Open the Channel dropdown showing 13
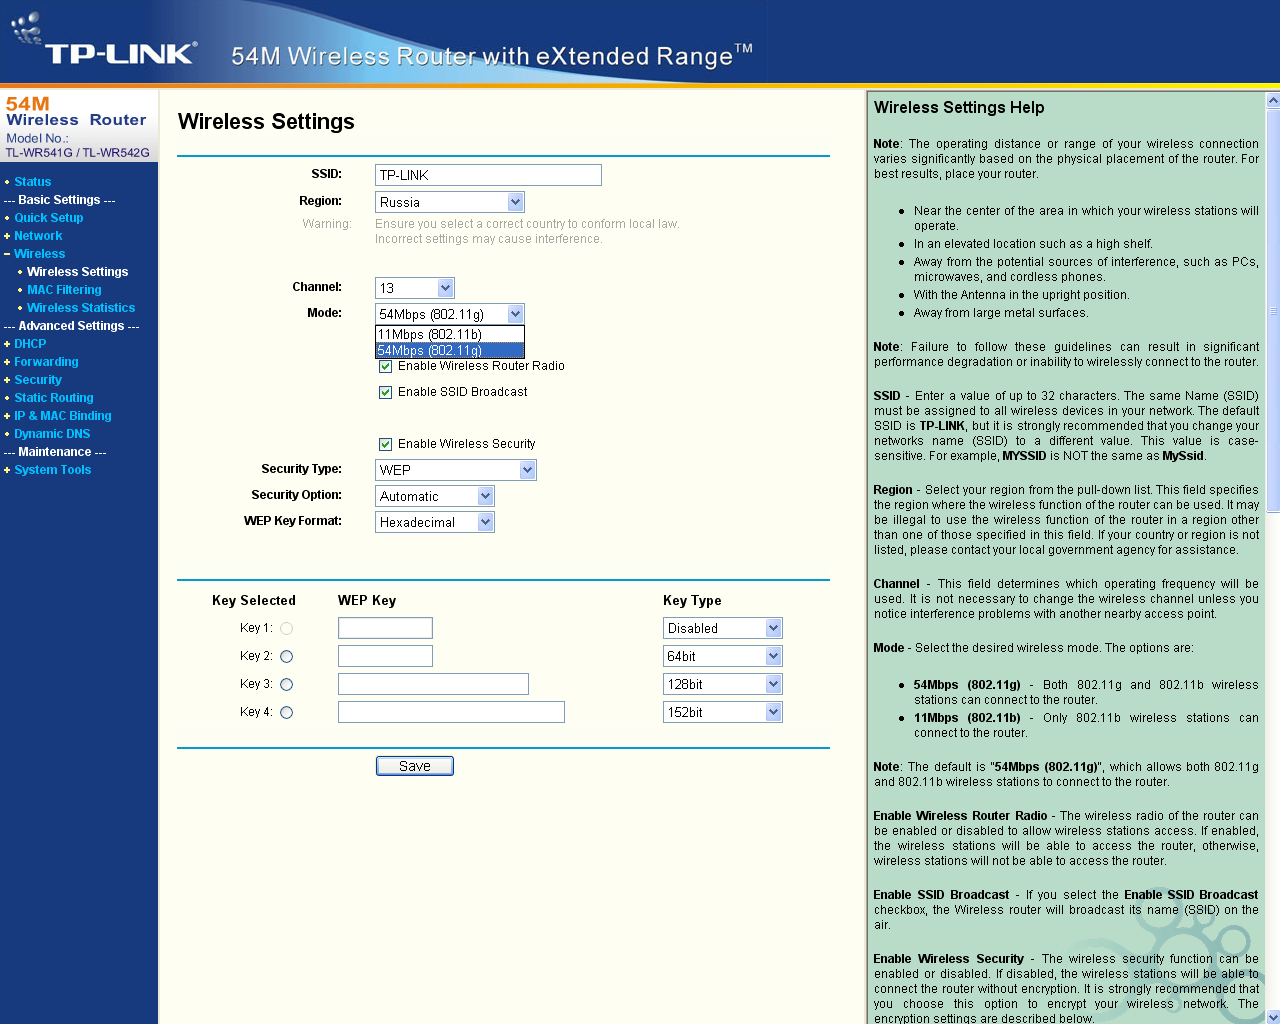 415,288
